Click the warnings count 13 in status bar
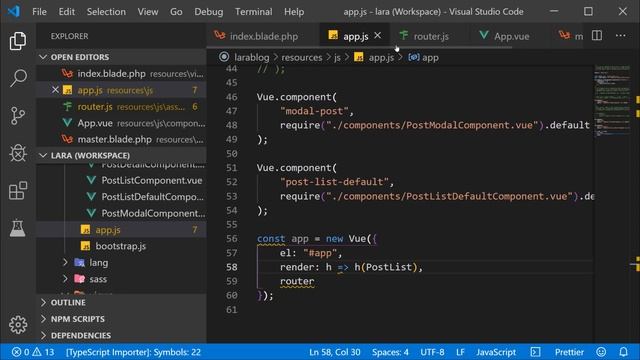This screenshot has height=360, width=640. point(43,352)
